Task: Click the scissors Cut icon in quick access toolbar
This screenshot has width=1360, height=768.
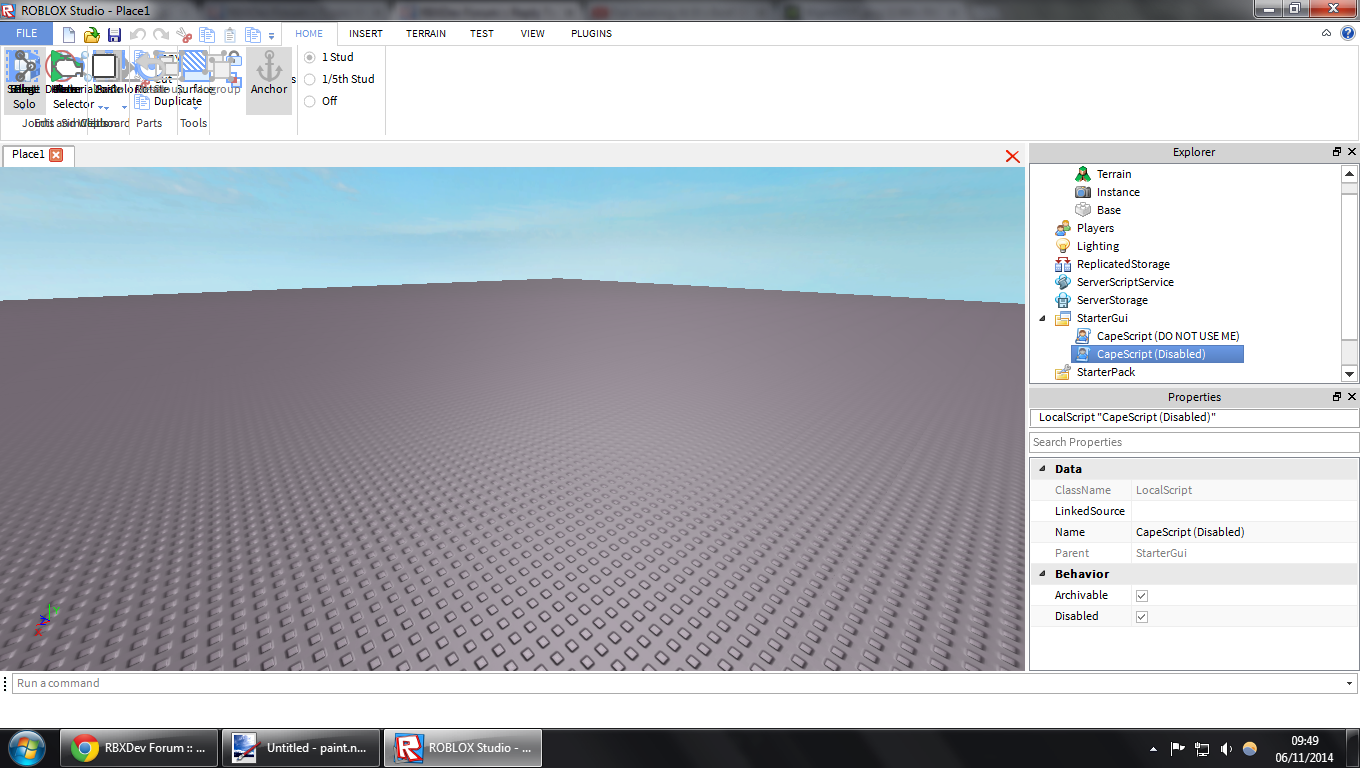Action: [x=184, y=35]
